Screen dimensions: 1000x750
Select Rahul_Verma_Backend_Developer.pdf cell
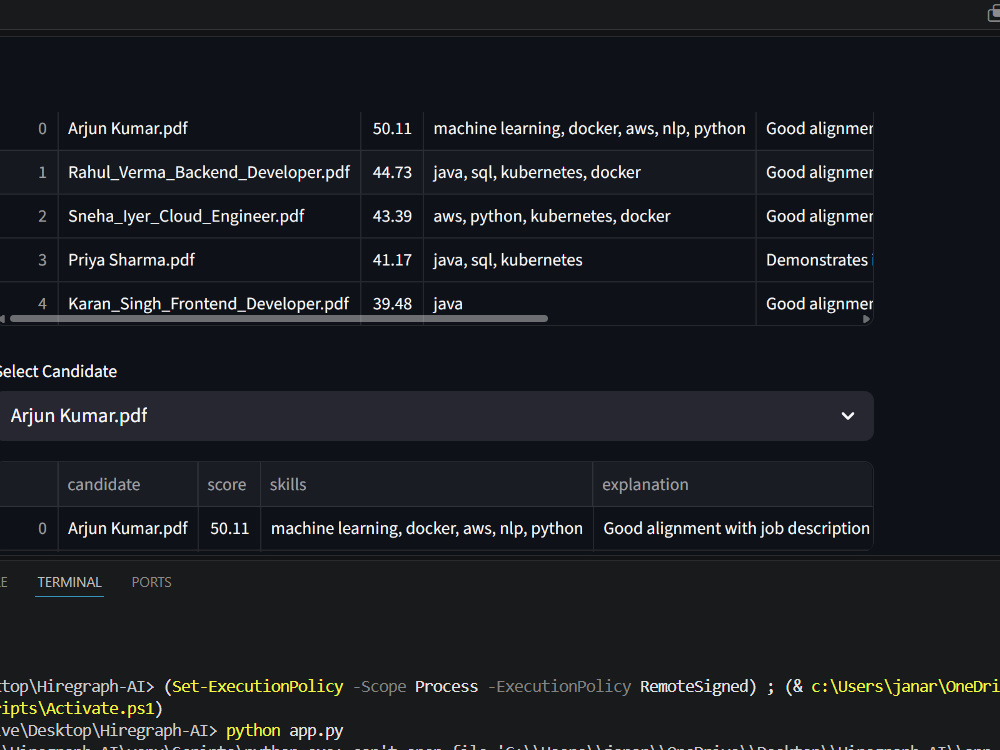coord(209,172)
